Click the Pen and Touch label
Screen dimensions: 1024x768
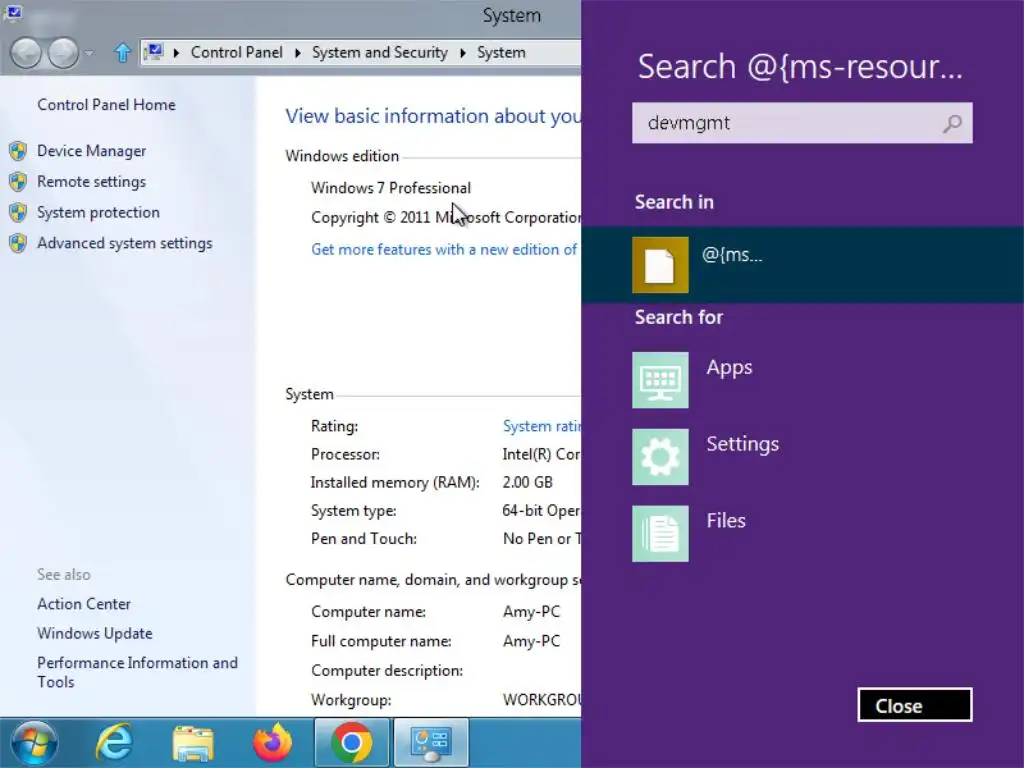click(x=364, y=539)
